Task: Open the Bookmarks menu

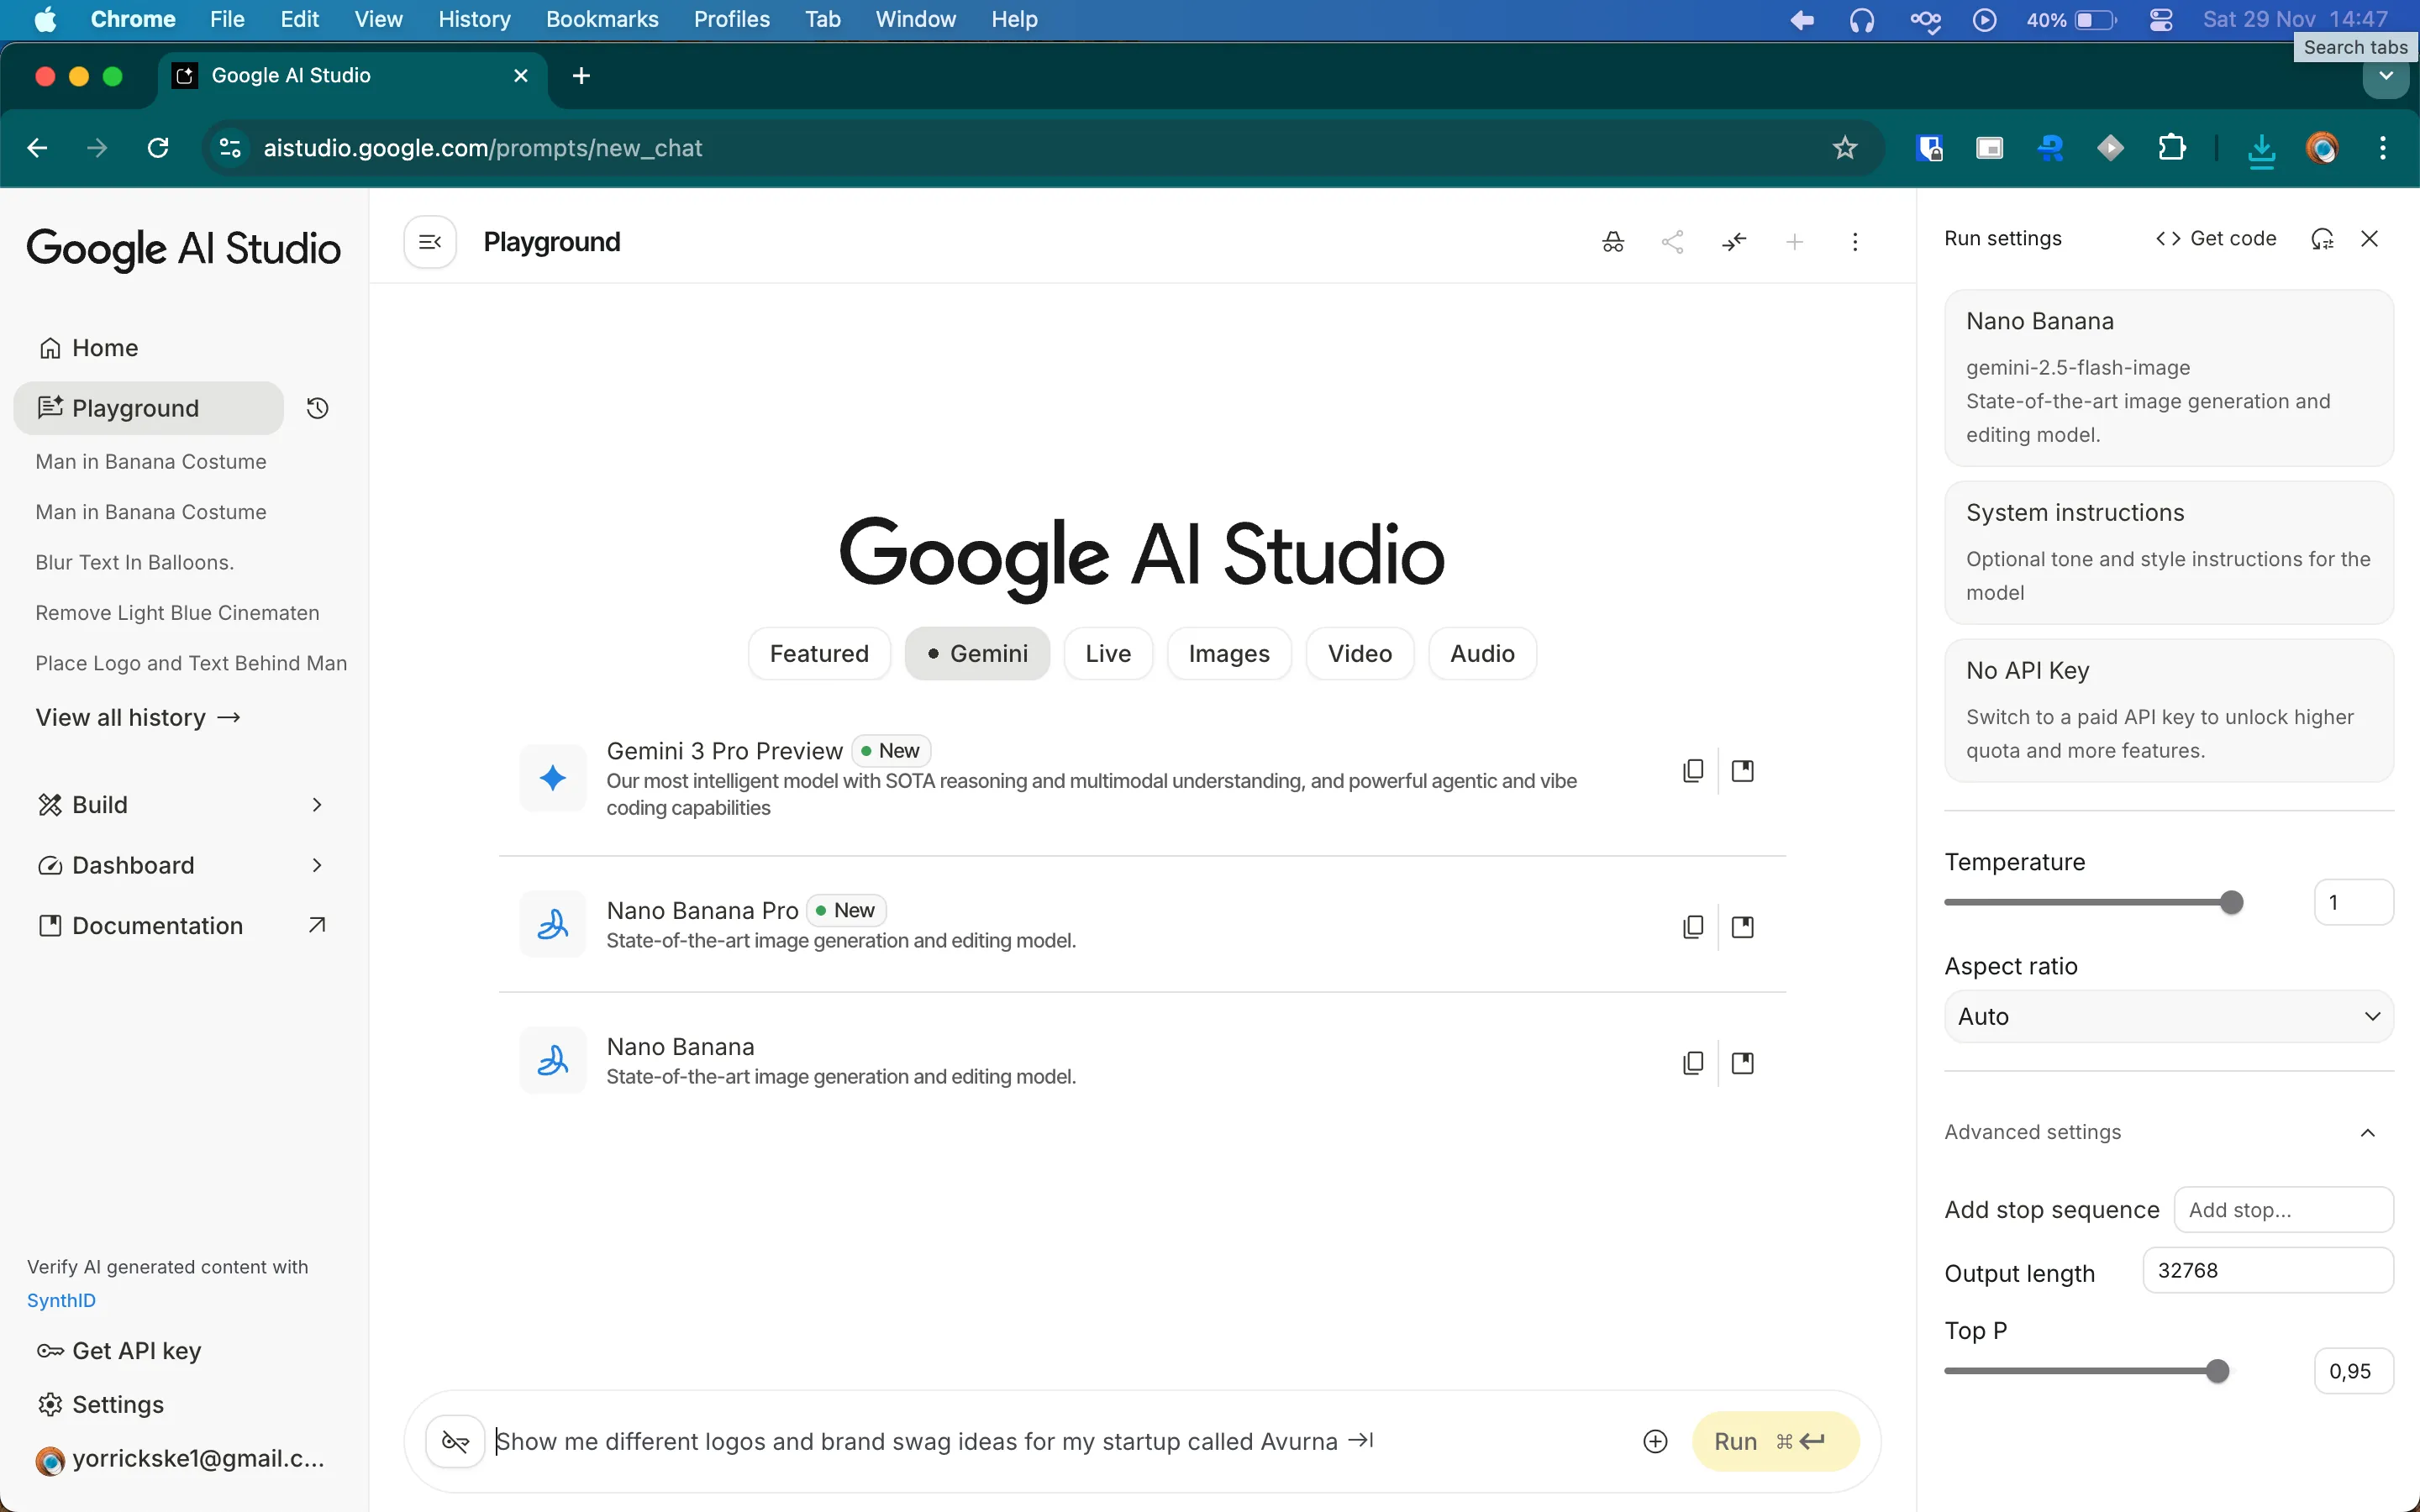Action: click(602, 19)
